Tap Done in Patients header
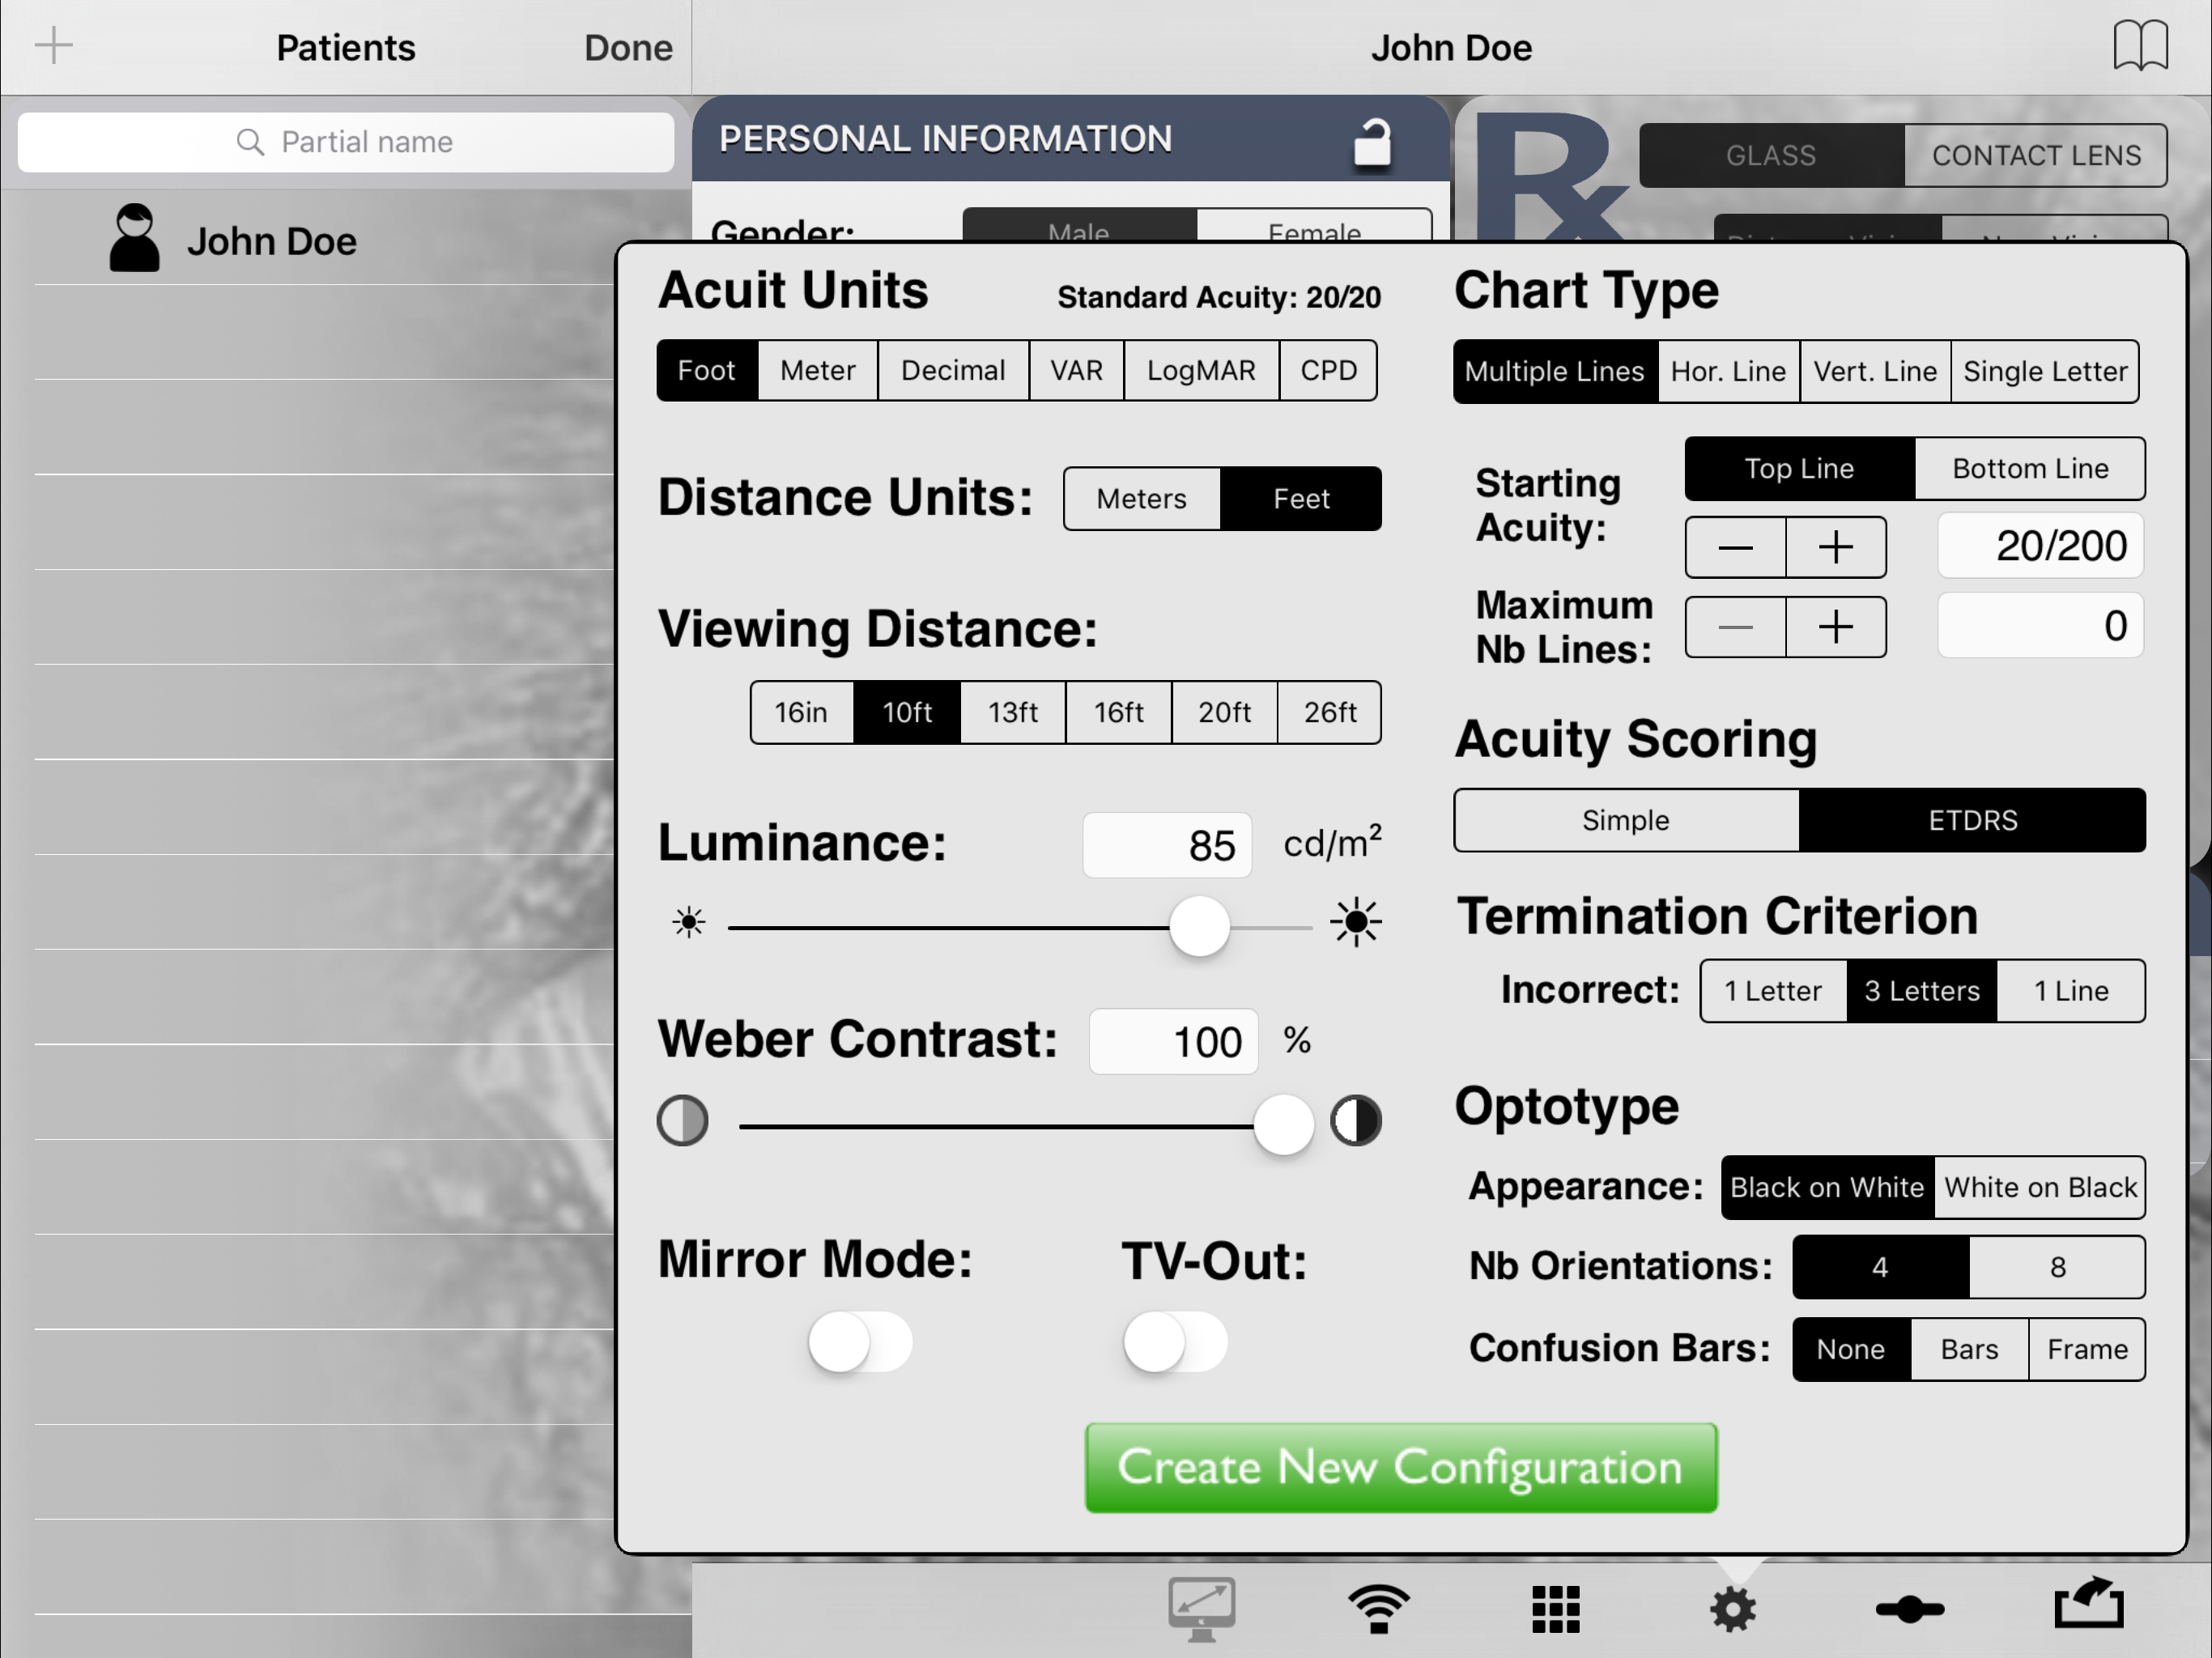 [x=628, y=47]
